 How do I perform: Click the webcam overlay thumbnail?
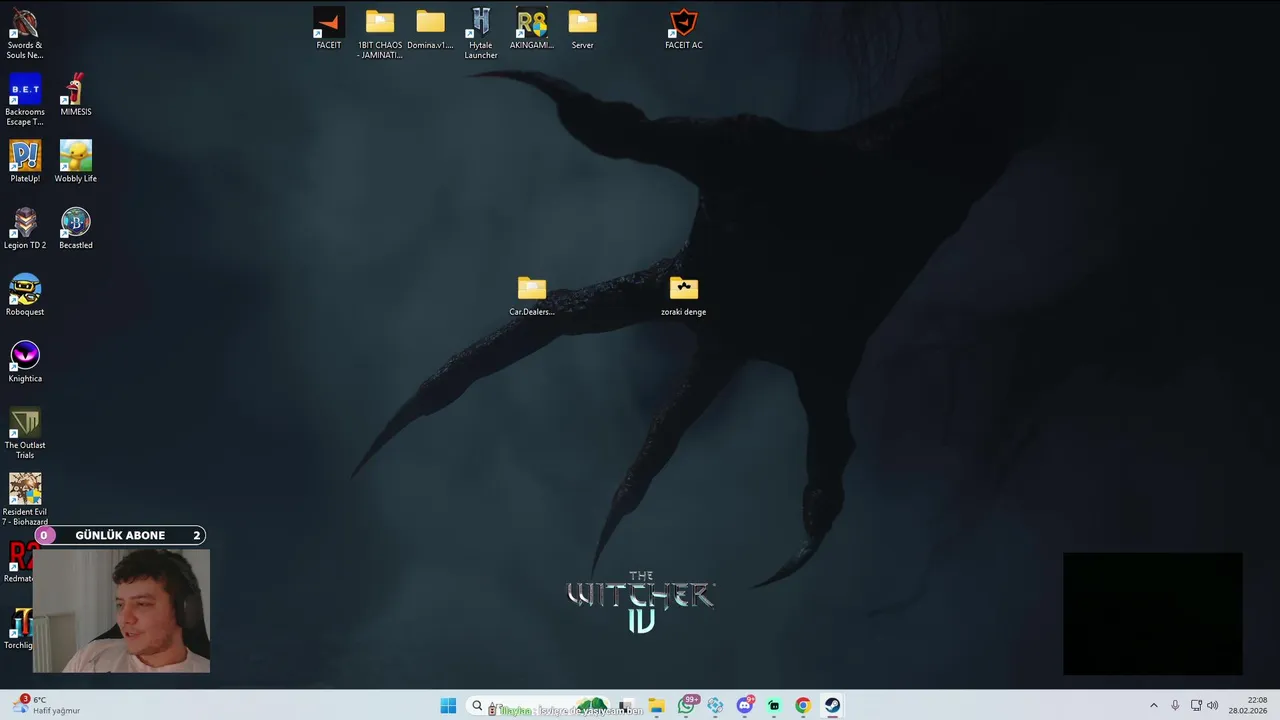122,610
